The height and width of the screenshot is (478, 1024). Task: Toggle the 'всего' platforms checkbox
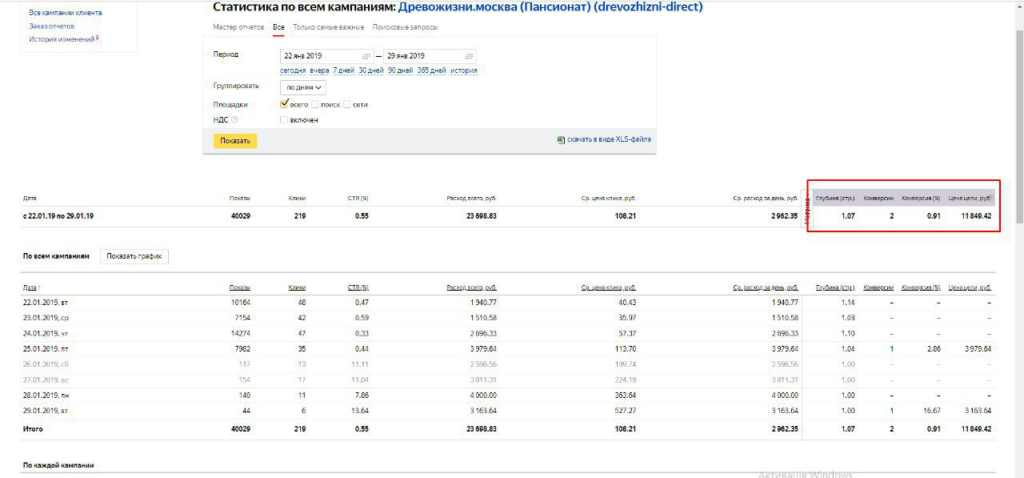(285, 104)
